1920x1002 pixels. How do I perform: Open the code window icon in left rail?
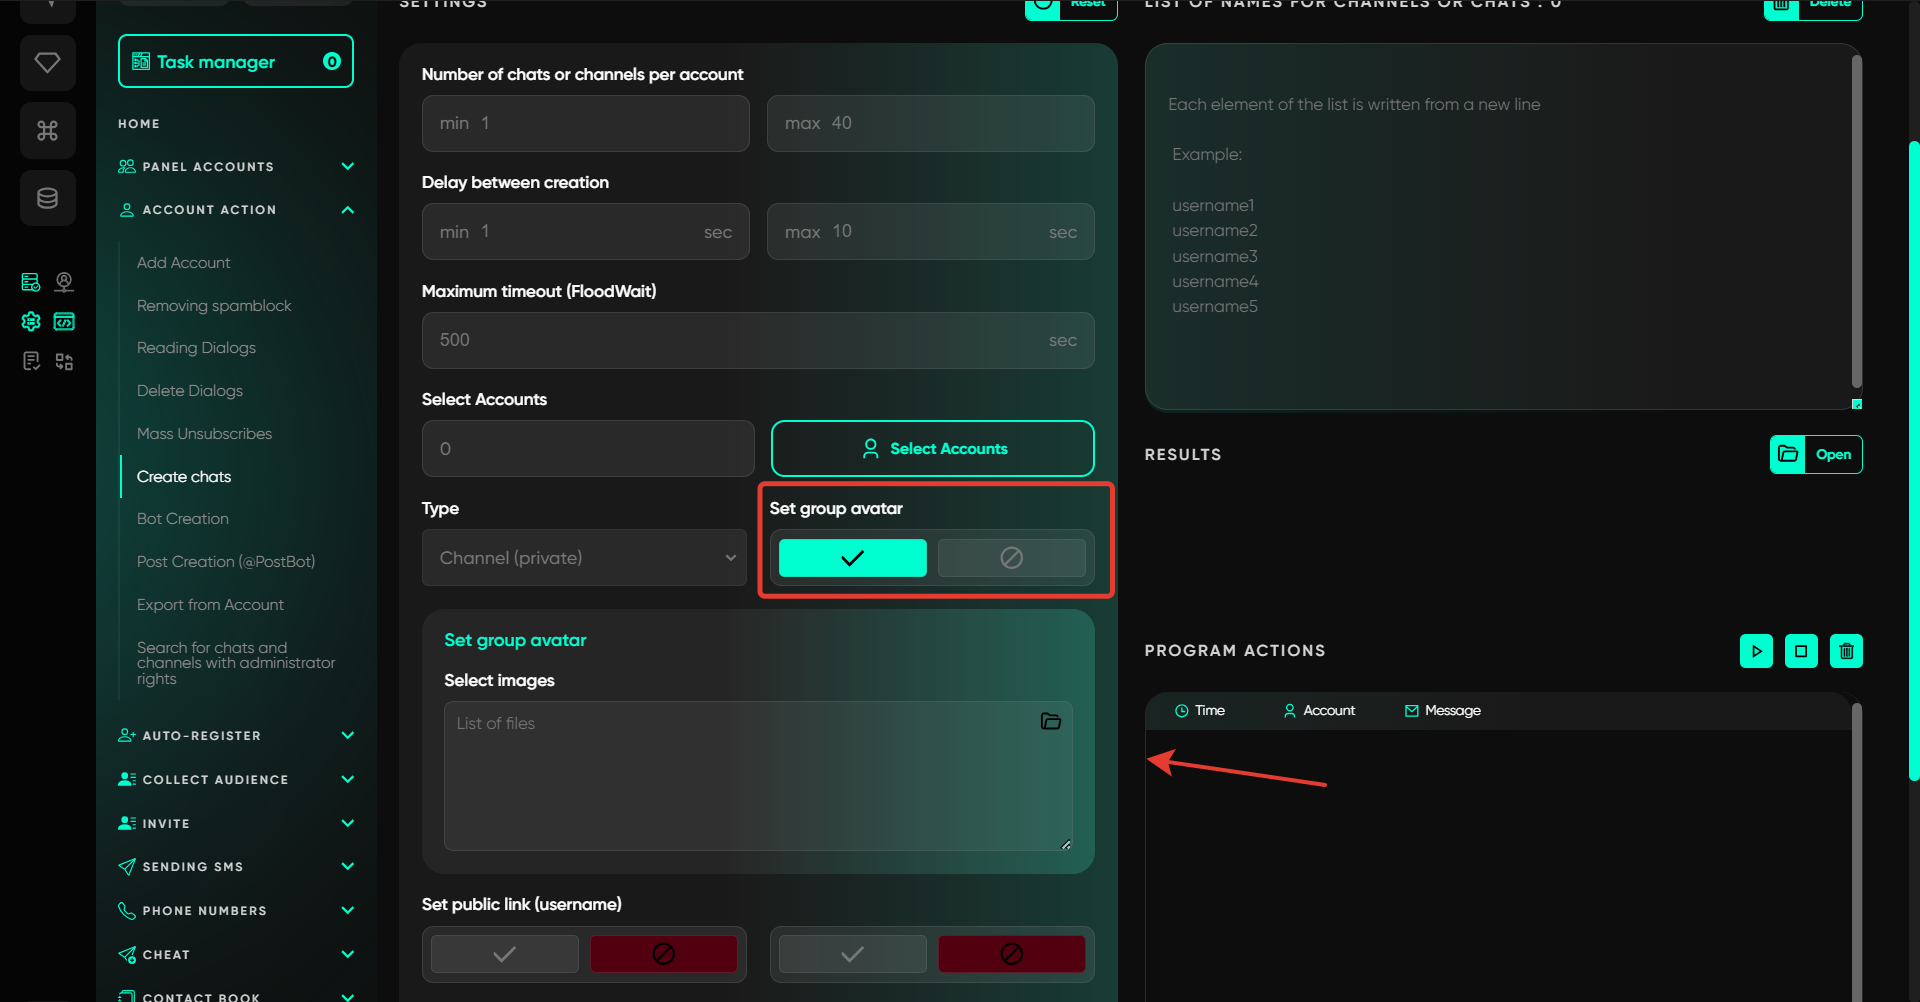pos(64,321)
